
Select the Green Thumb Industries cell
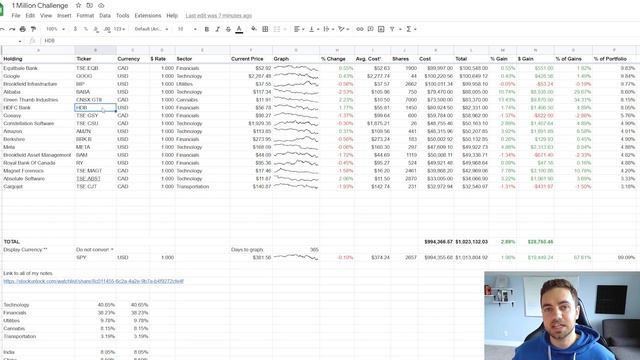click(x=38, y=100)
